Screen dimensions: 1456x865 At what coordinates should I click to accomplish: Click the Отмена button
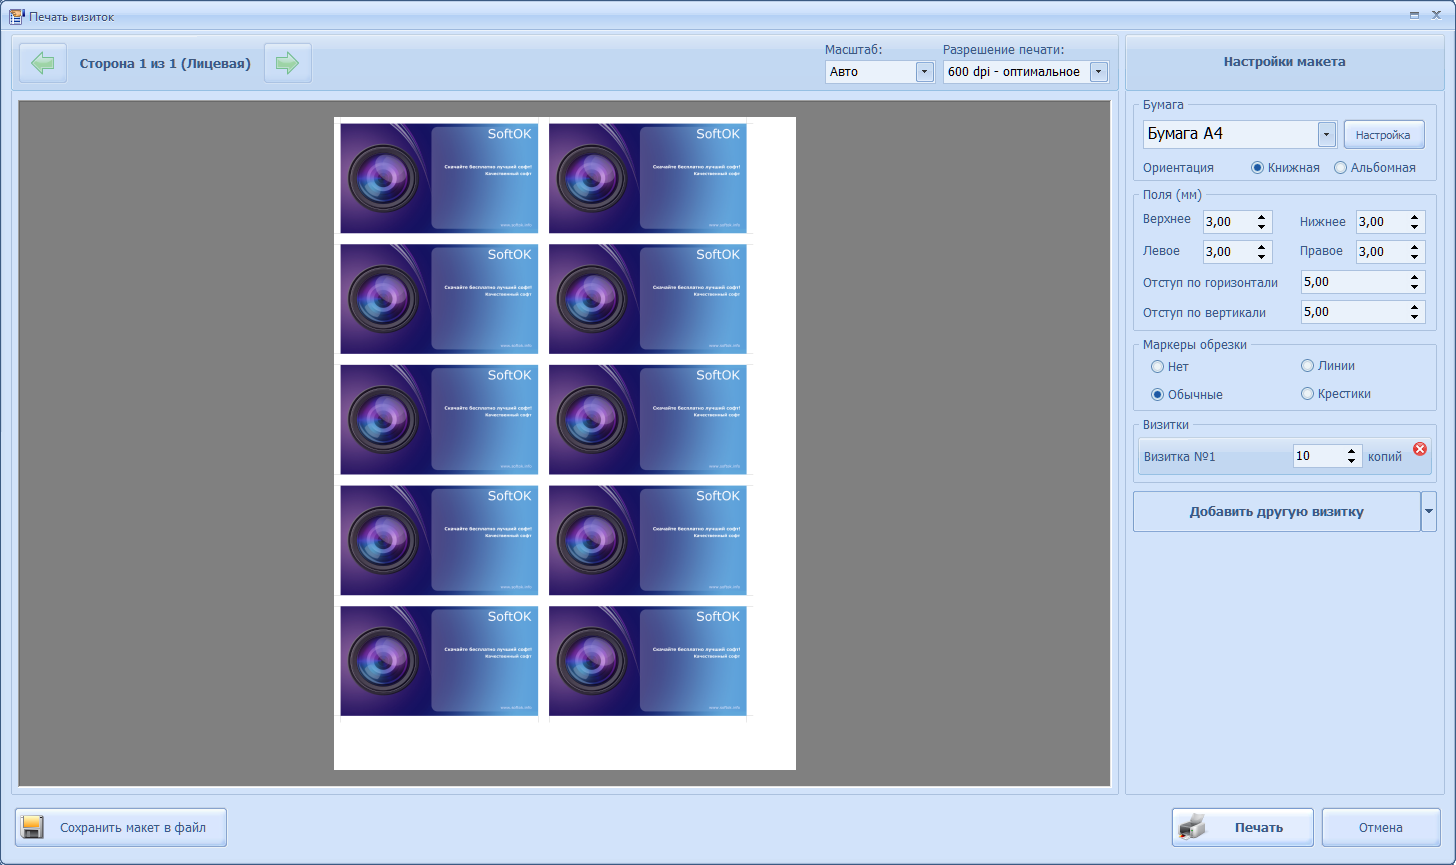1381,827
